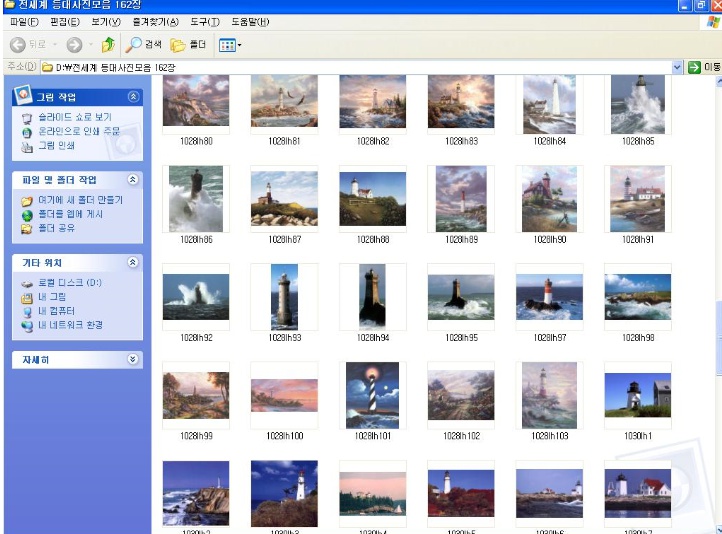Open the Search (검색) magnifier tool
This screenshot has width=722, height=534.
pyautogui.click(x=144, y=45)
